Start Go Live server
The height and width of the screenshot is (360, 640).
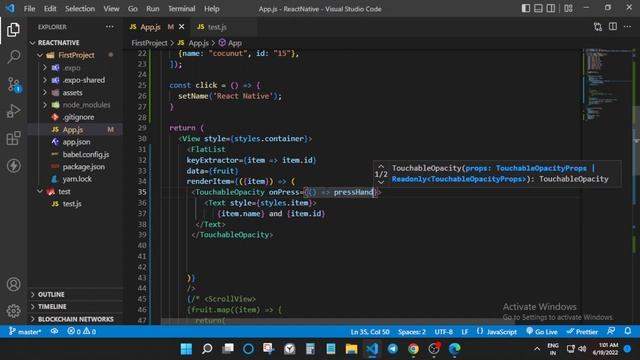[x=542, y=332]
